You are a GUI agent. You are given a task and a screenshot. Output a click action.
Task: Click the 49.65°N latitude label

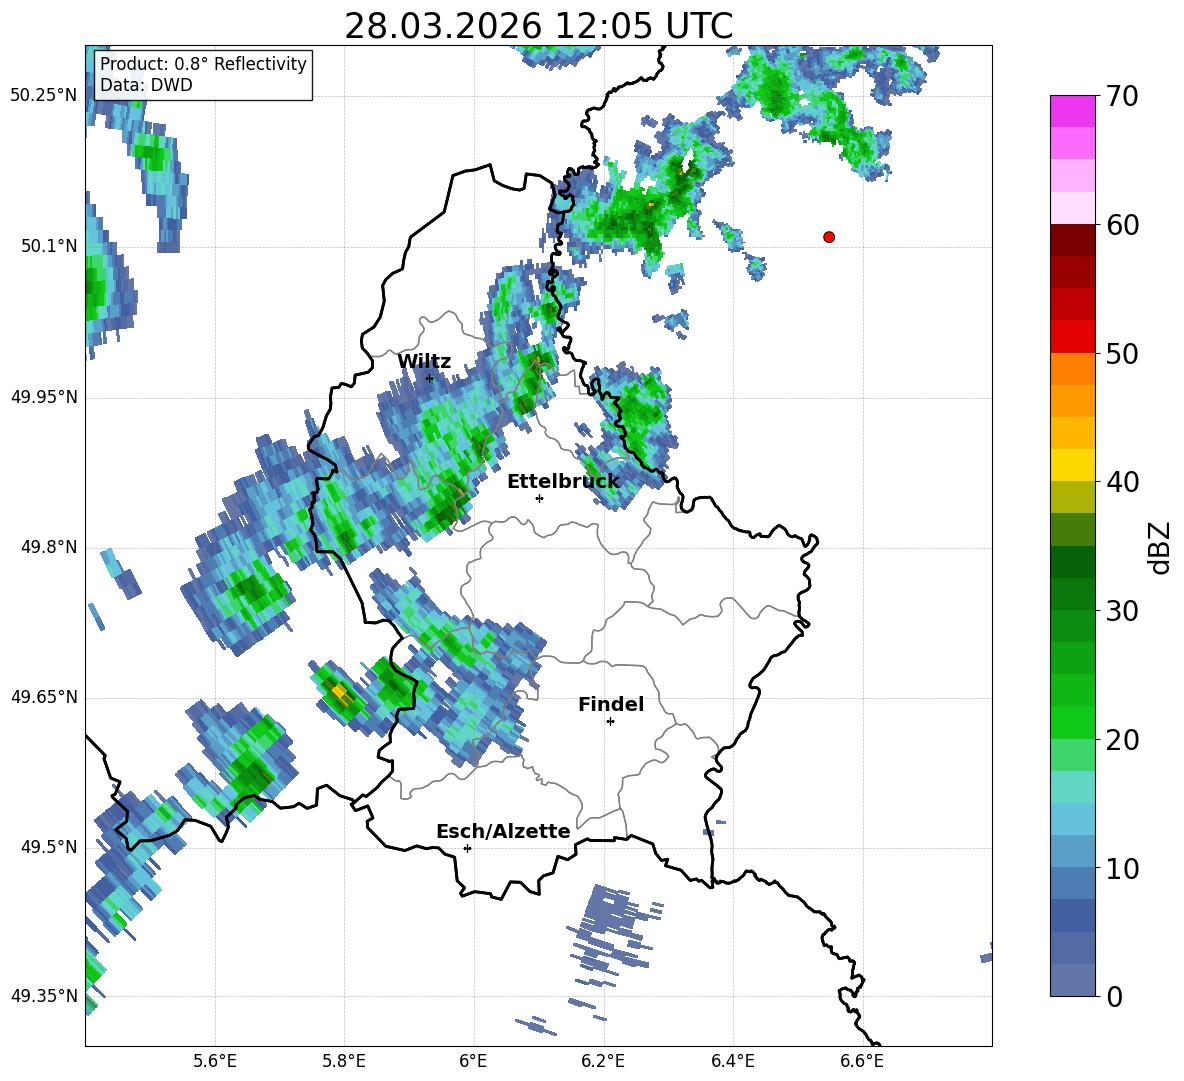[x=44, y=697]
